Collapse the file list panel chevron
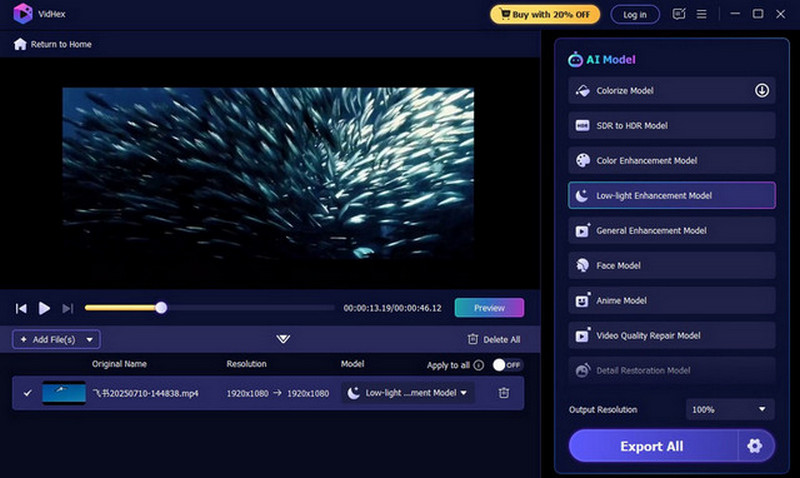The image size is (800, 478). tap(283, 340)
